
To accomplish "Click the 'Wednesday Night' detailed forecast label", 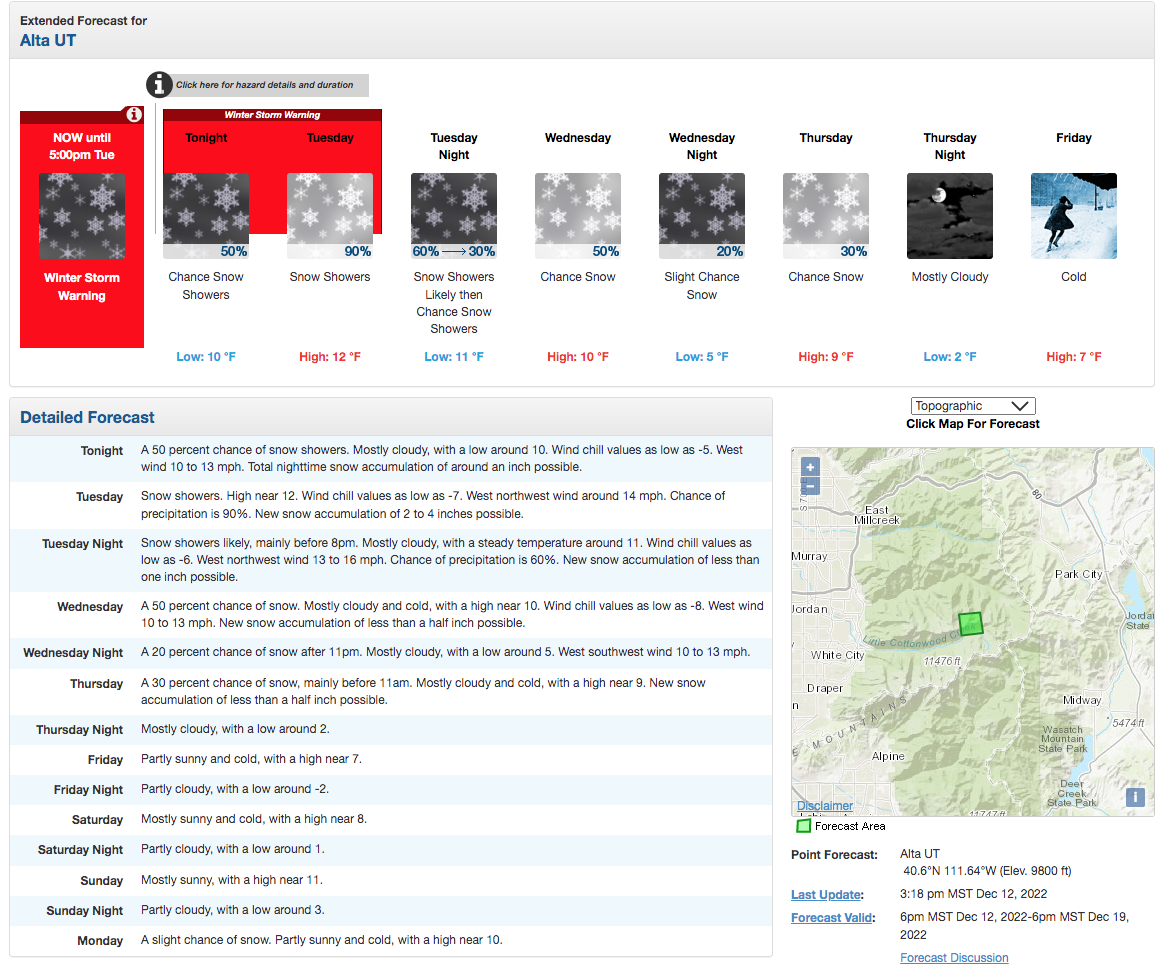I will point(73,652).
